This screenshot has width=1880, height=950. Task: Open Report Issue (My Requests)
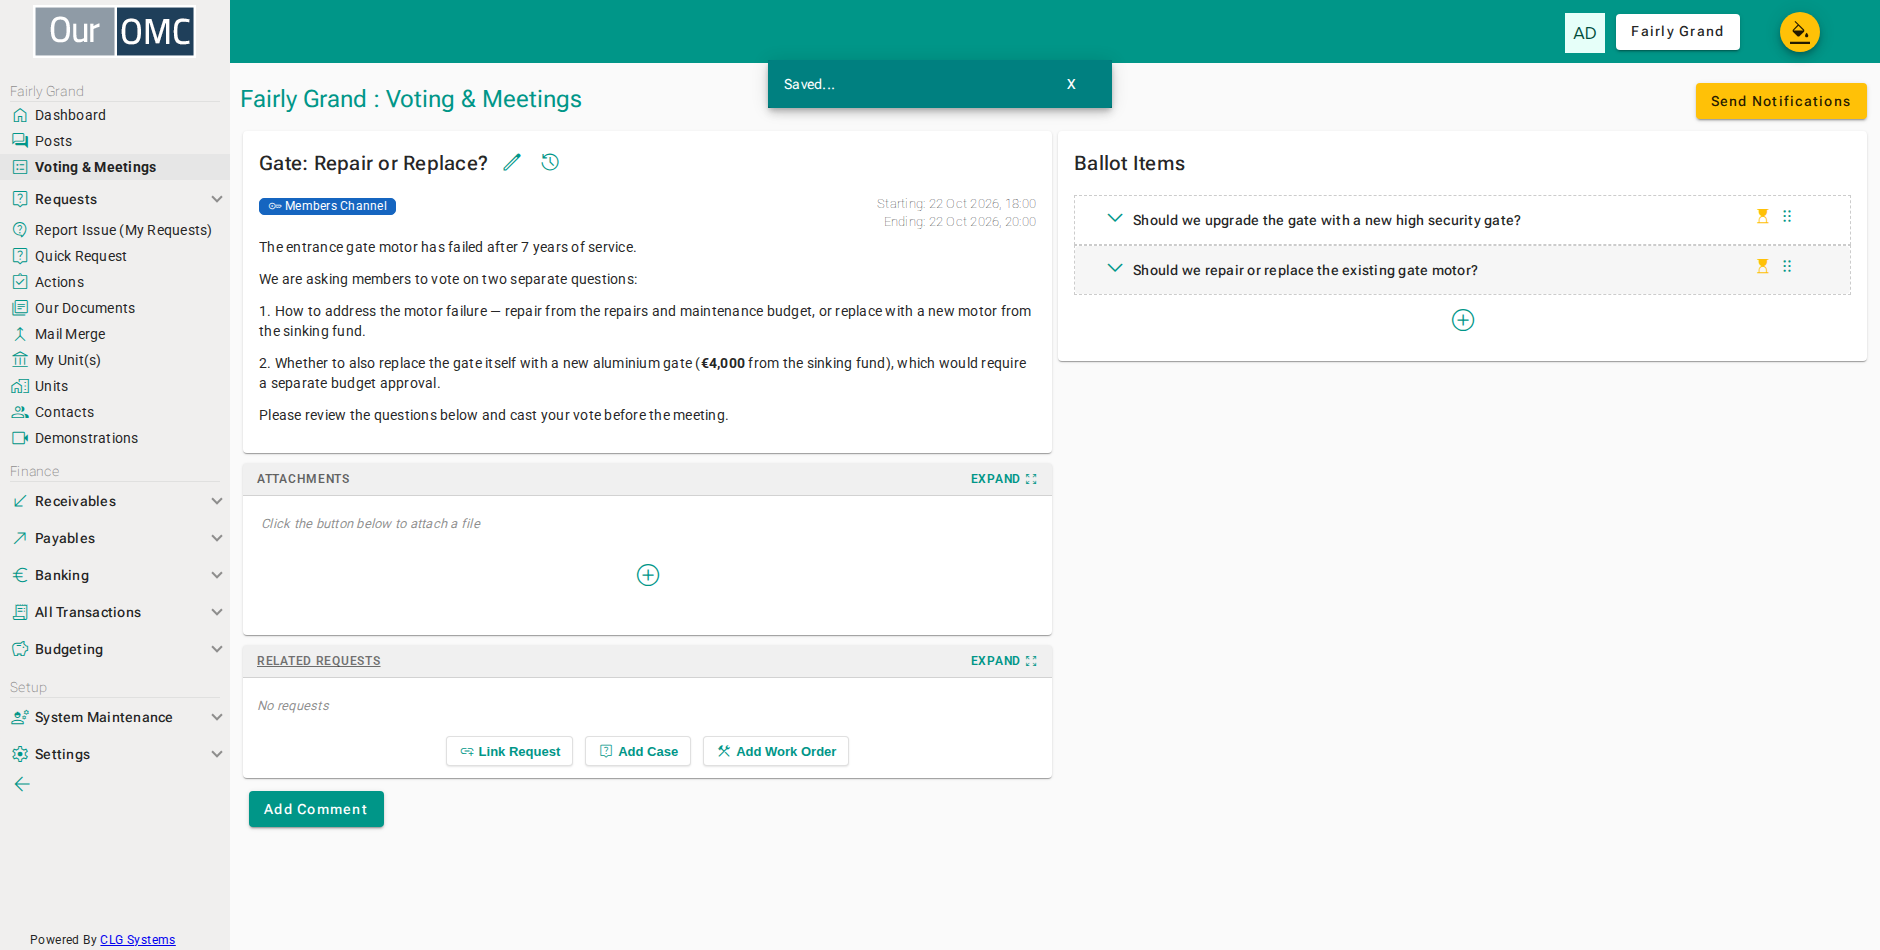tap(123, 230)
